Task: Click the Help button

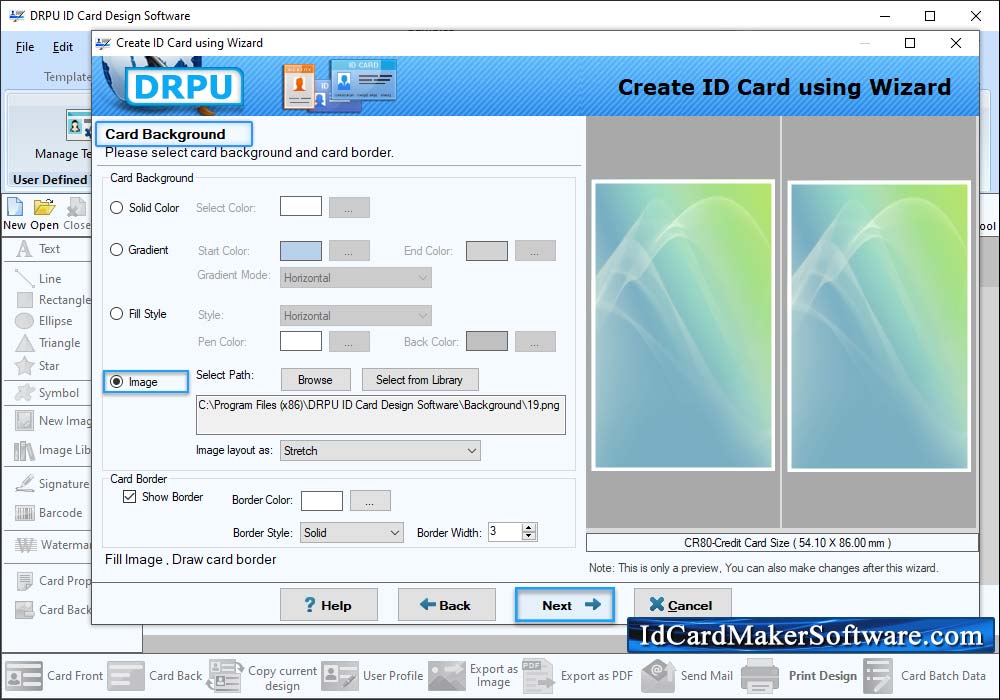Action: pos(328,605)
